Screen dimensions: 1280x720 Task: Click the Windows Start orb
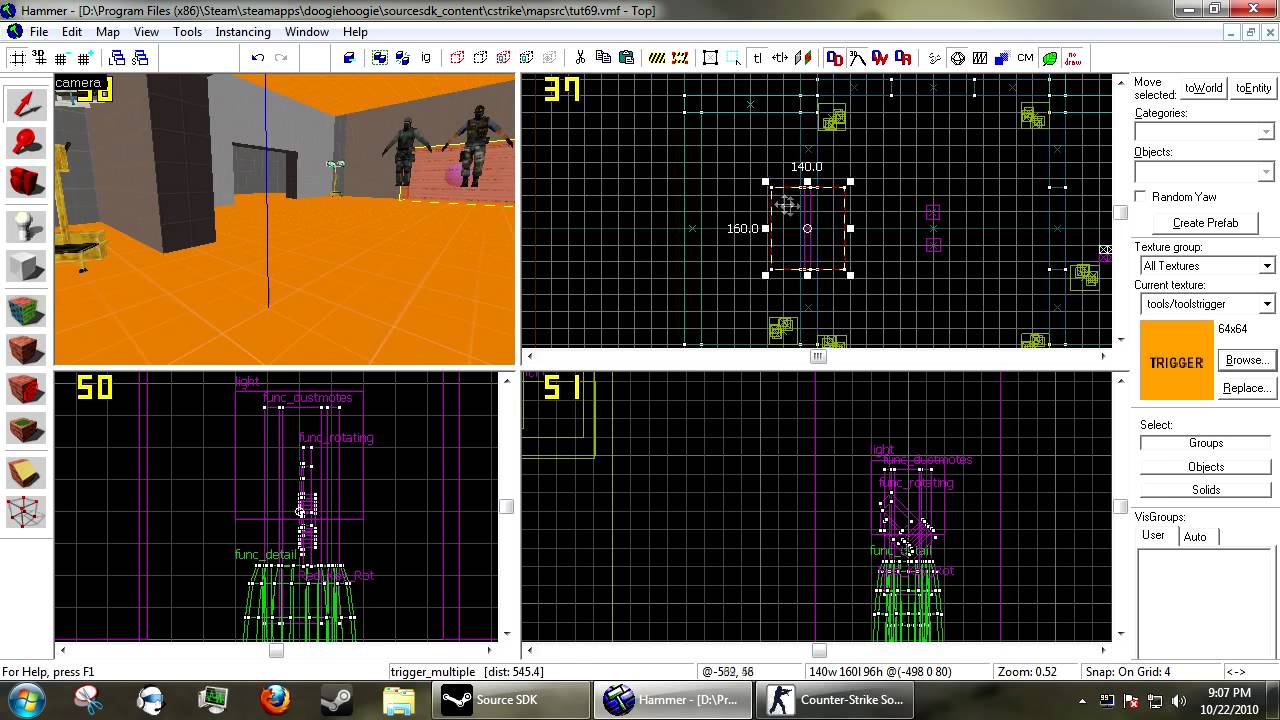tap(24, 699)
